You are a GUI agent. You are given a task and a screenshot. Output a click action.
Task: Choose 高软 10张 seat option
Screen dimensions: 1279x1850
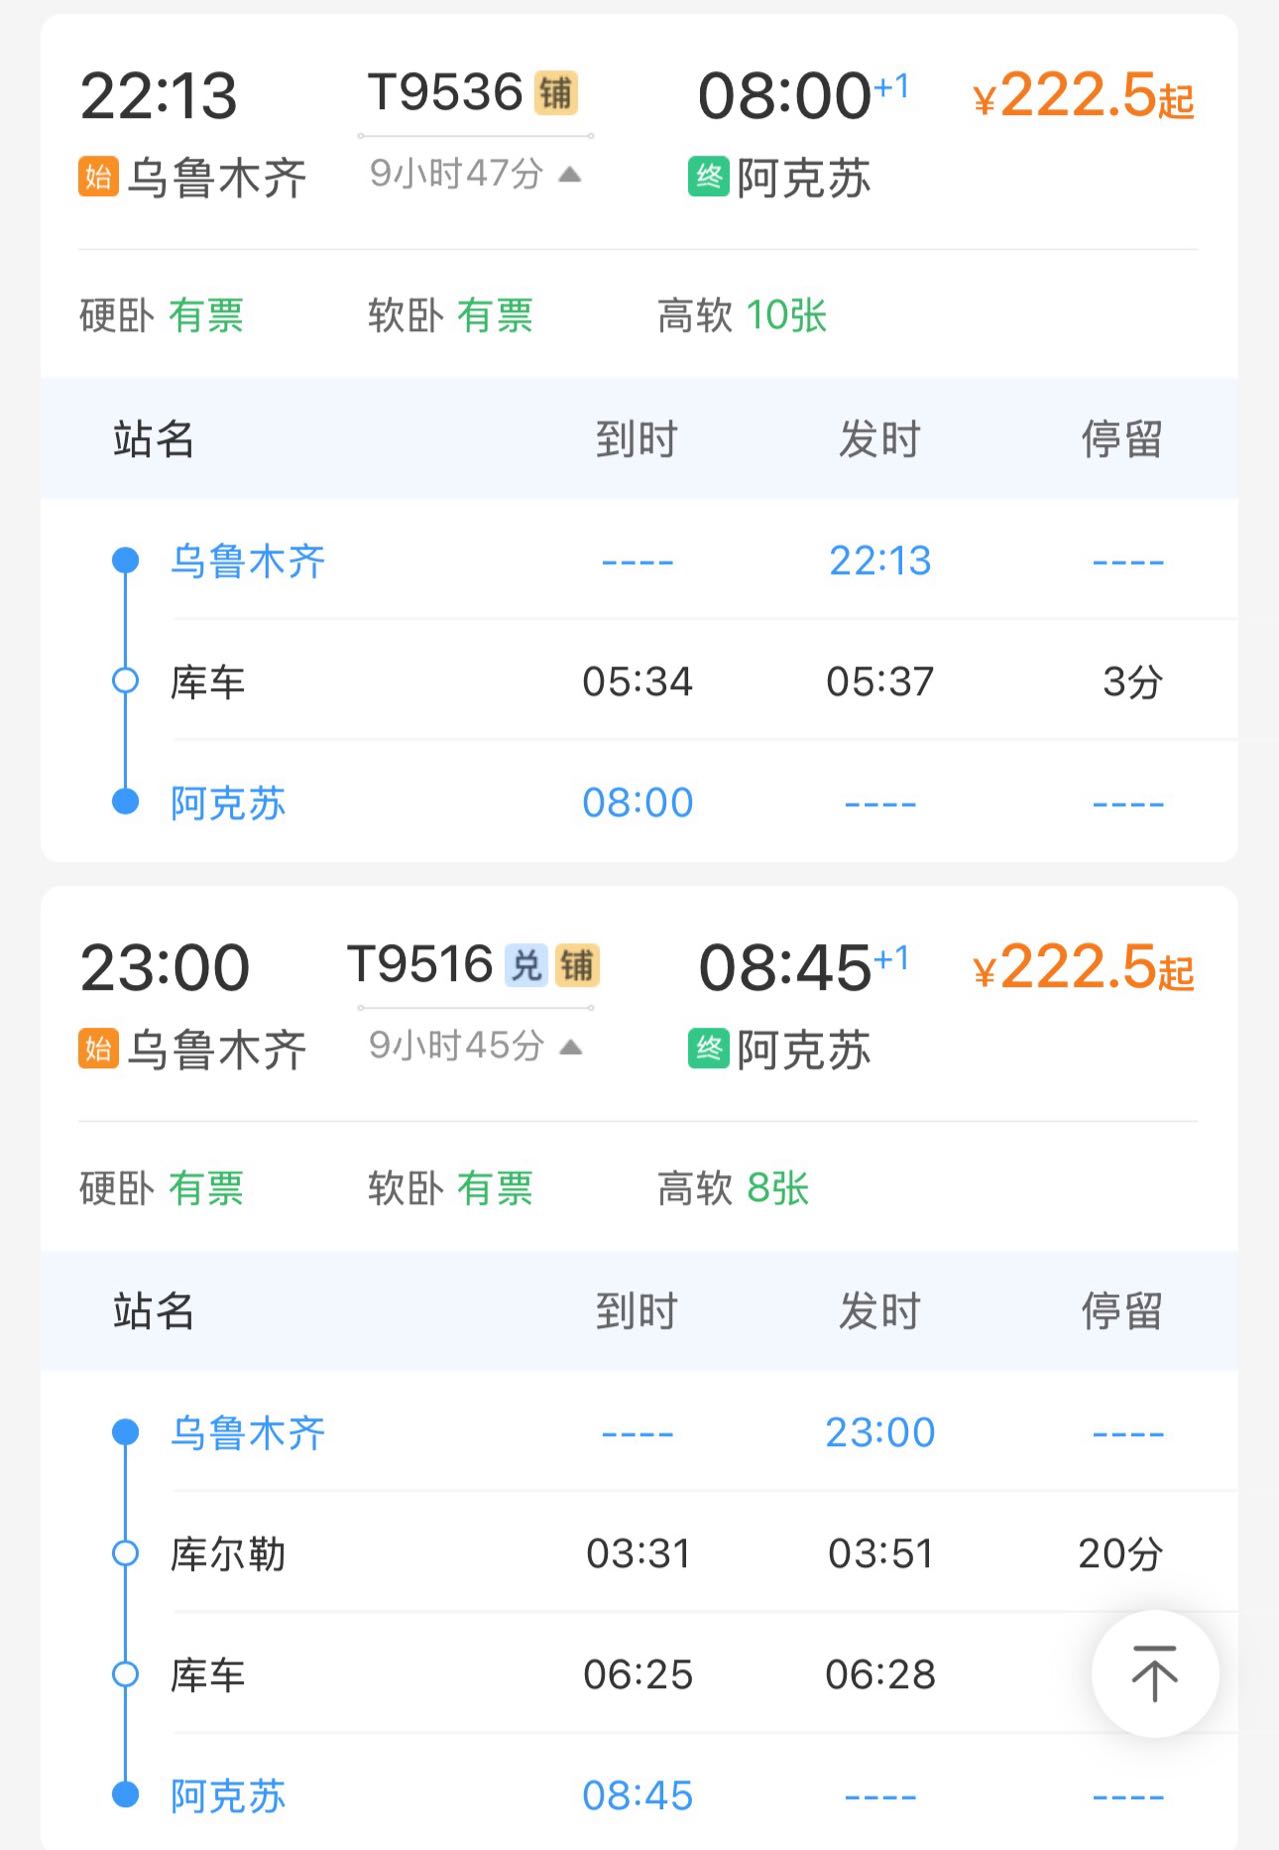pyautogui.click(x=741, y=316)
